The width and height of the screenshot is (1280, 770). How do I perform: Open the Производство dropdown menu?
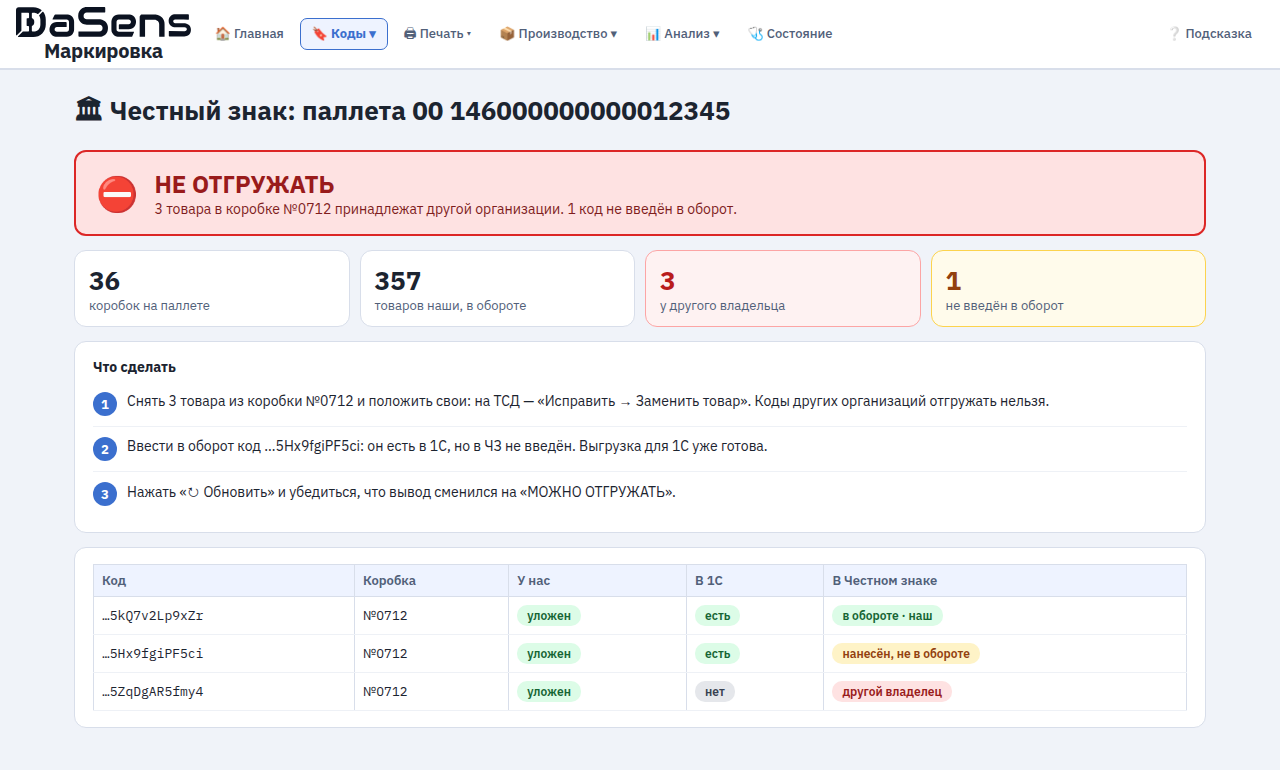click(x=558, y=34)
